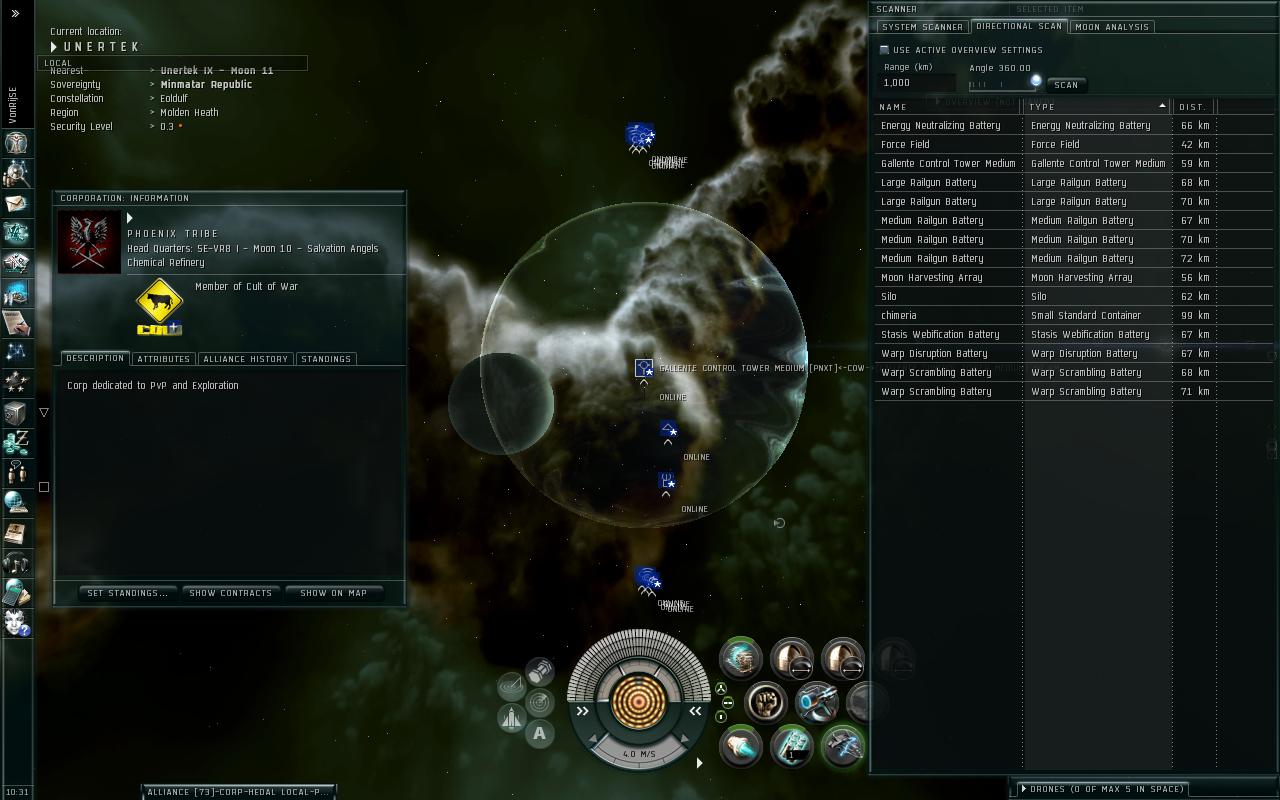The width and height of the screenshot is (1280, 800).
Task: Expand the HUD options triangle beside modules
Action: click(x=699, y=763)
